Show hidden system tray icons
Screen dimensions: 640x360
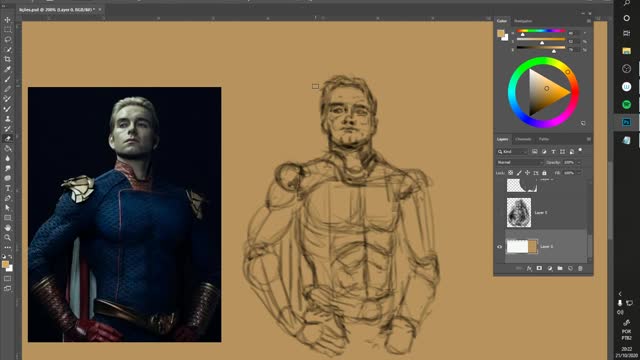point(620,294)
